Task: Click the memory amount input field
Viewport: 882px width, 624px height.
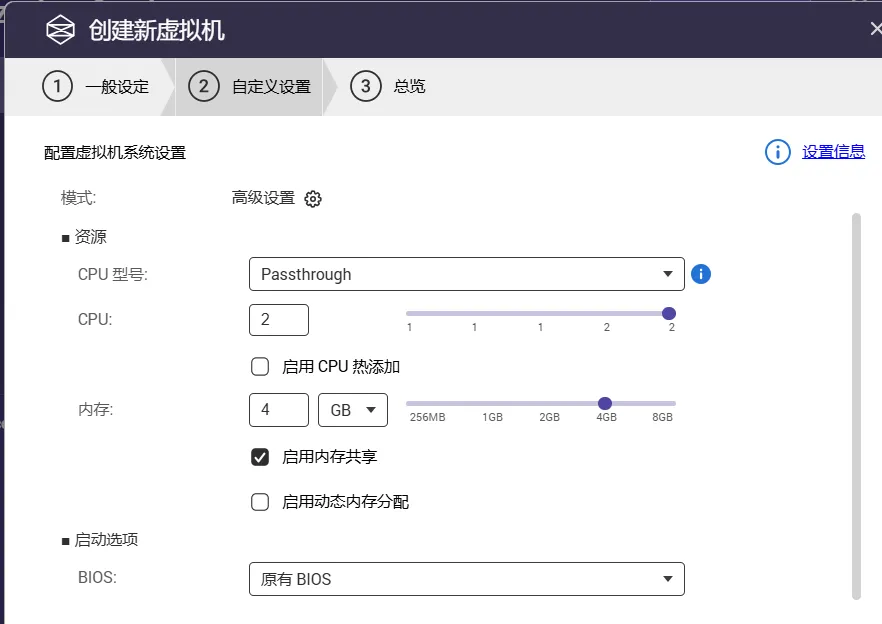Action: [278, 410]
